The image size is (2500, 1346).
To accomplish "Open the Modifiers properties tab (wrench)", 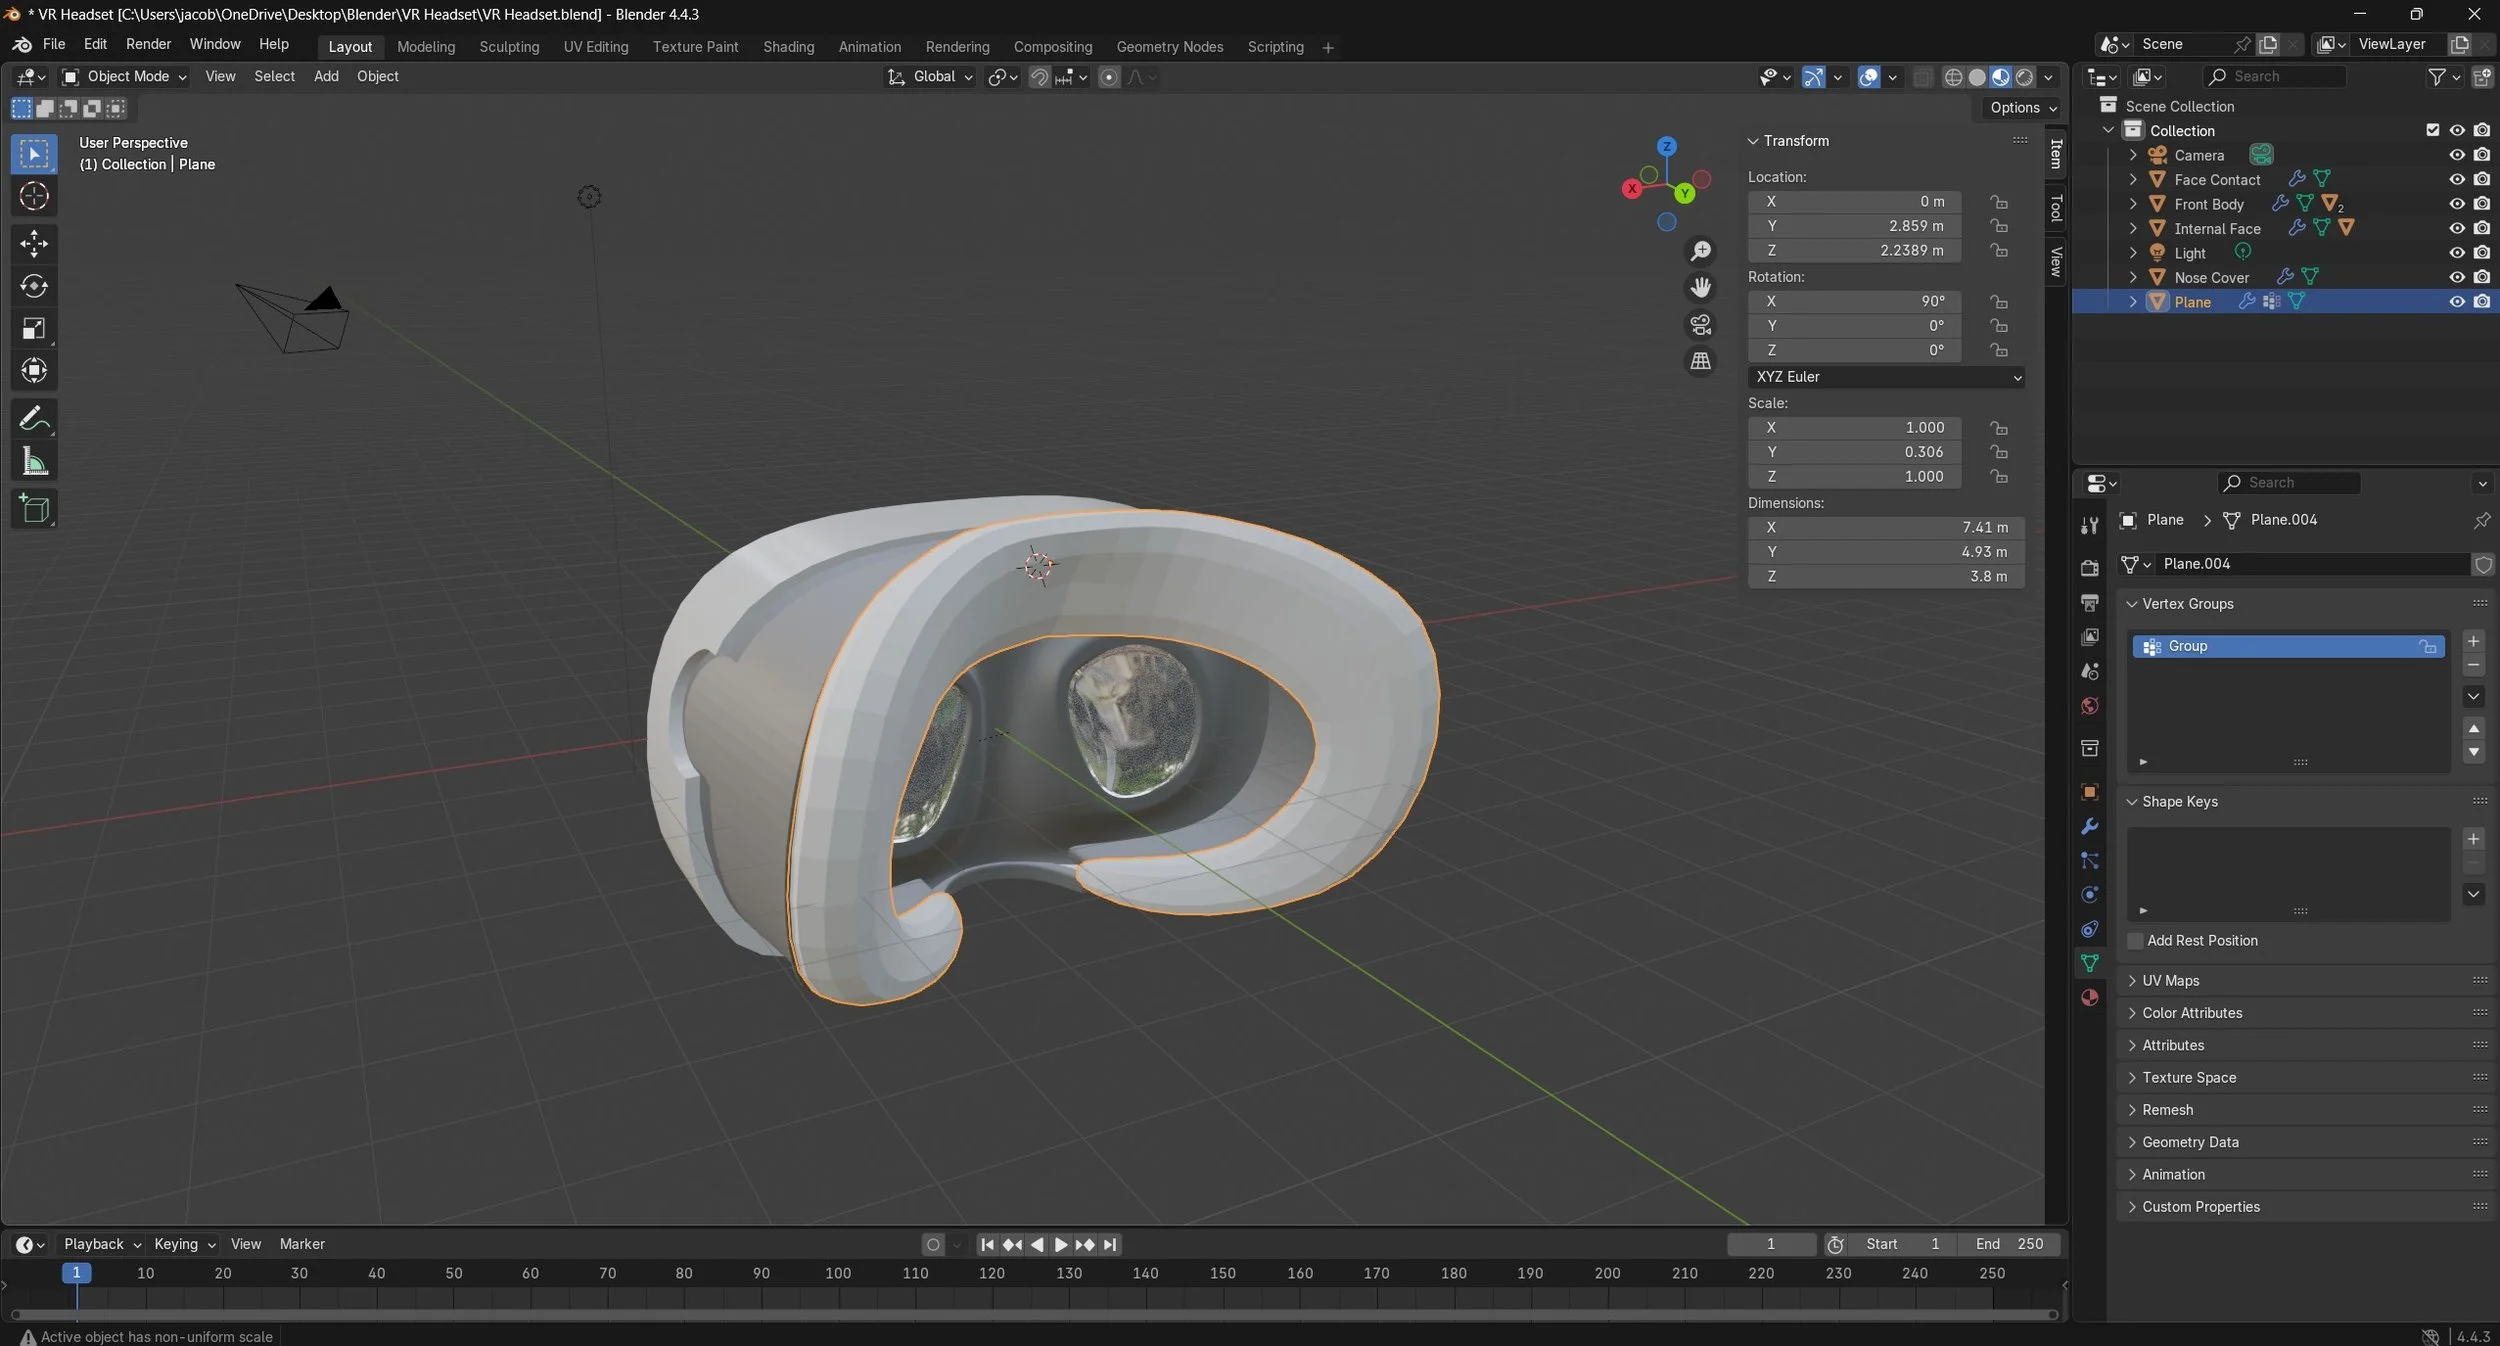I will tap(2089, 827).
